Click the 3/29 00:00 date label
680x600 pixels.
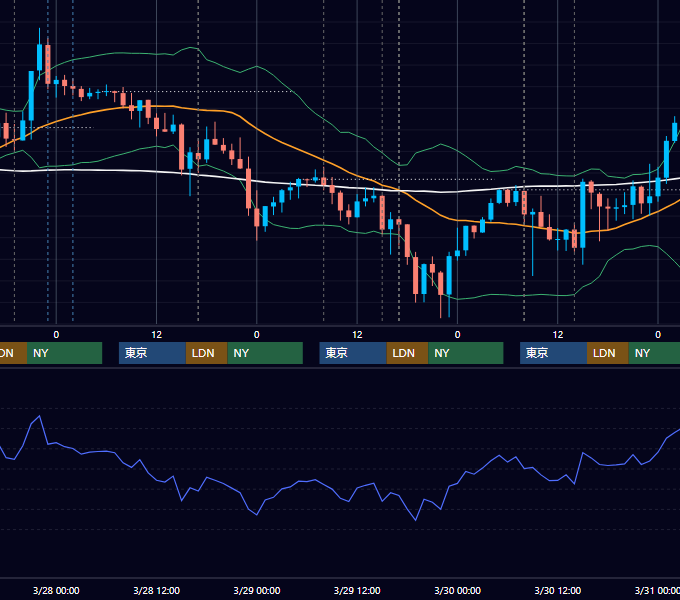257,590
